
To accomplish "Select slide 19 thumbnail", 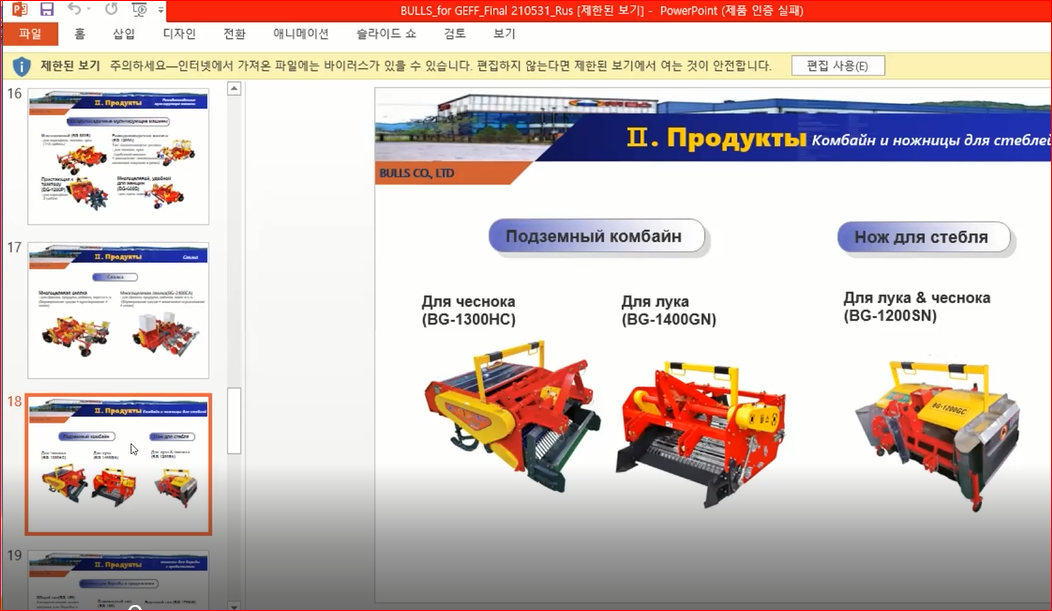I will [x=118, y=579].
